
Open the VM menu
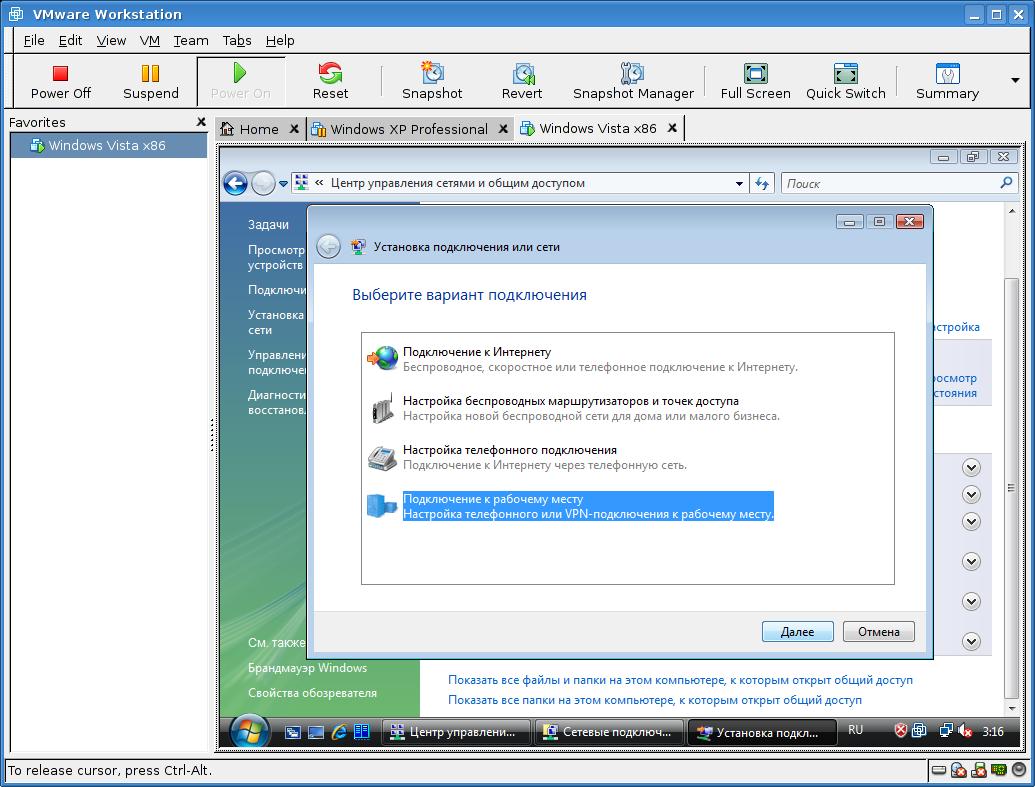click(x=150, y=40)
